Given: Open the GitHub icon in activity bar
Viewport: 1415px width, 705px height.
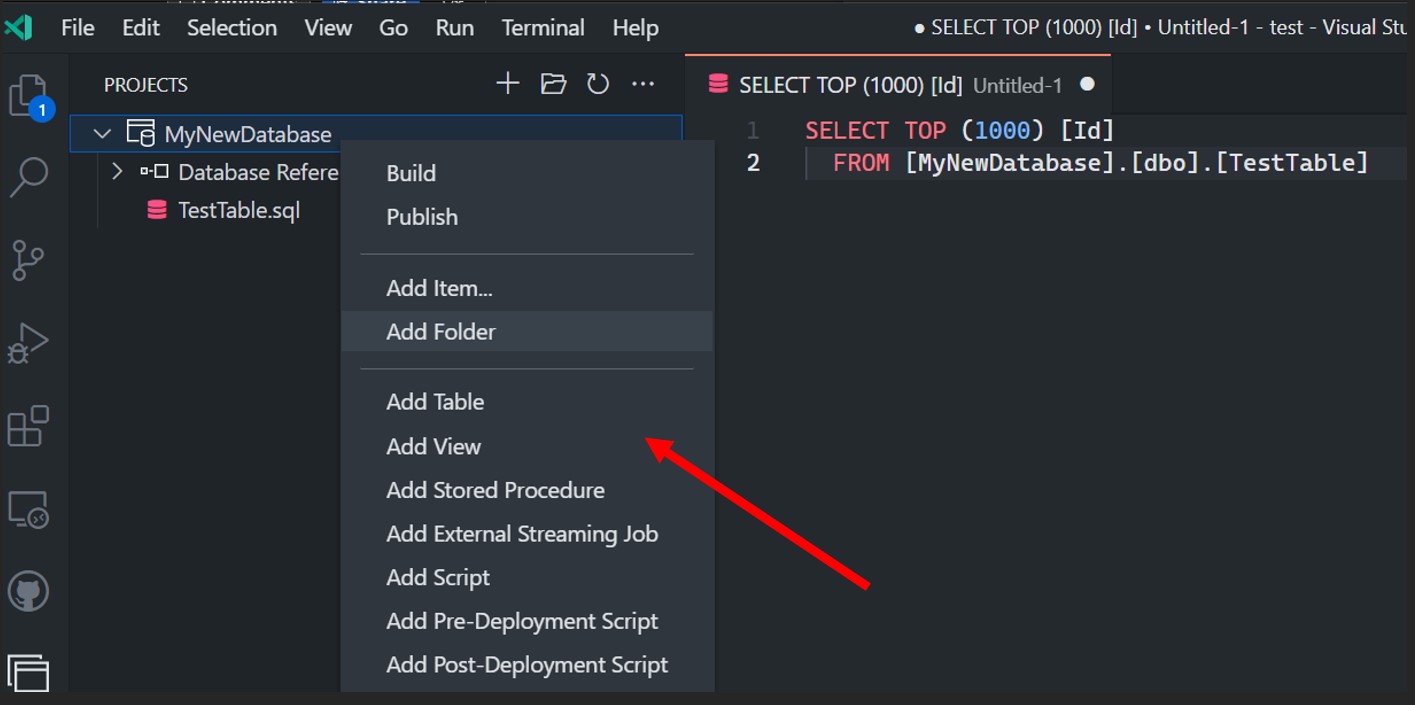Looking at the screenshot, I should pos(29,591).
